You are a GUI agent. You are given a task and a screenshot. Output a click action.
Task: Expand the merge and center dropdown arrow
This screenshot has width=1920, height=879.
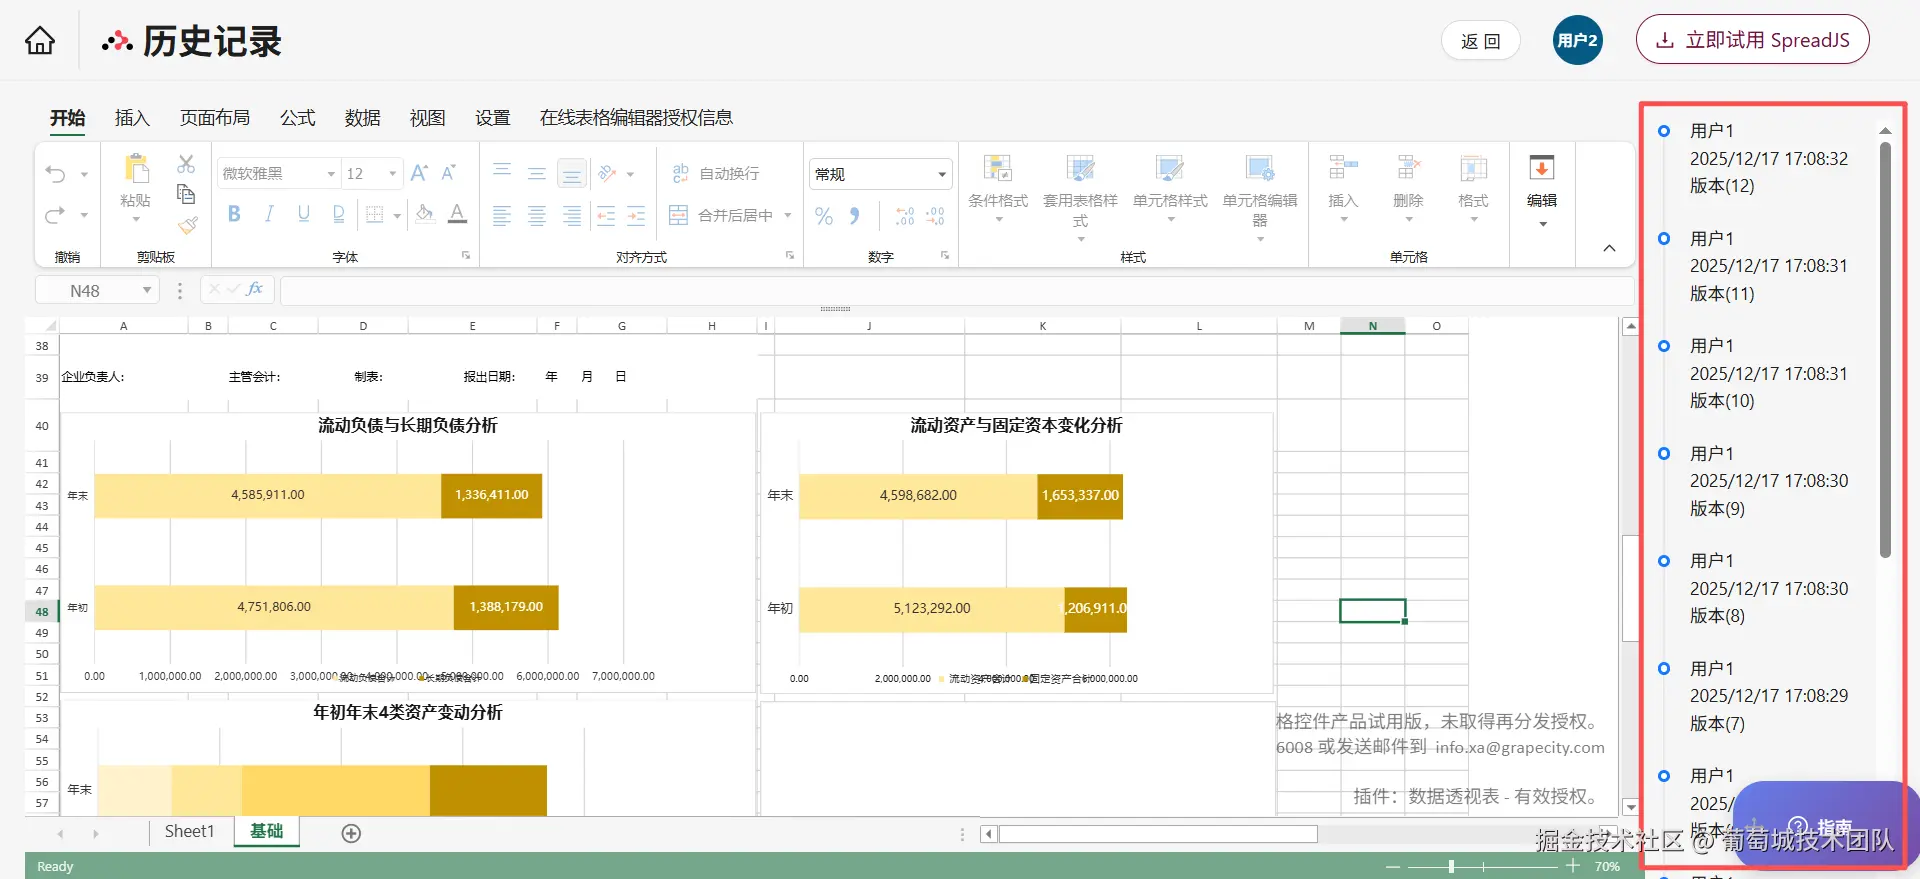[788, 215]
